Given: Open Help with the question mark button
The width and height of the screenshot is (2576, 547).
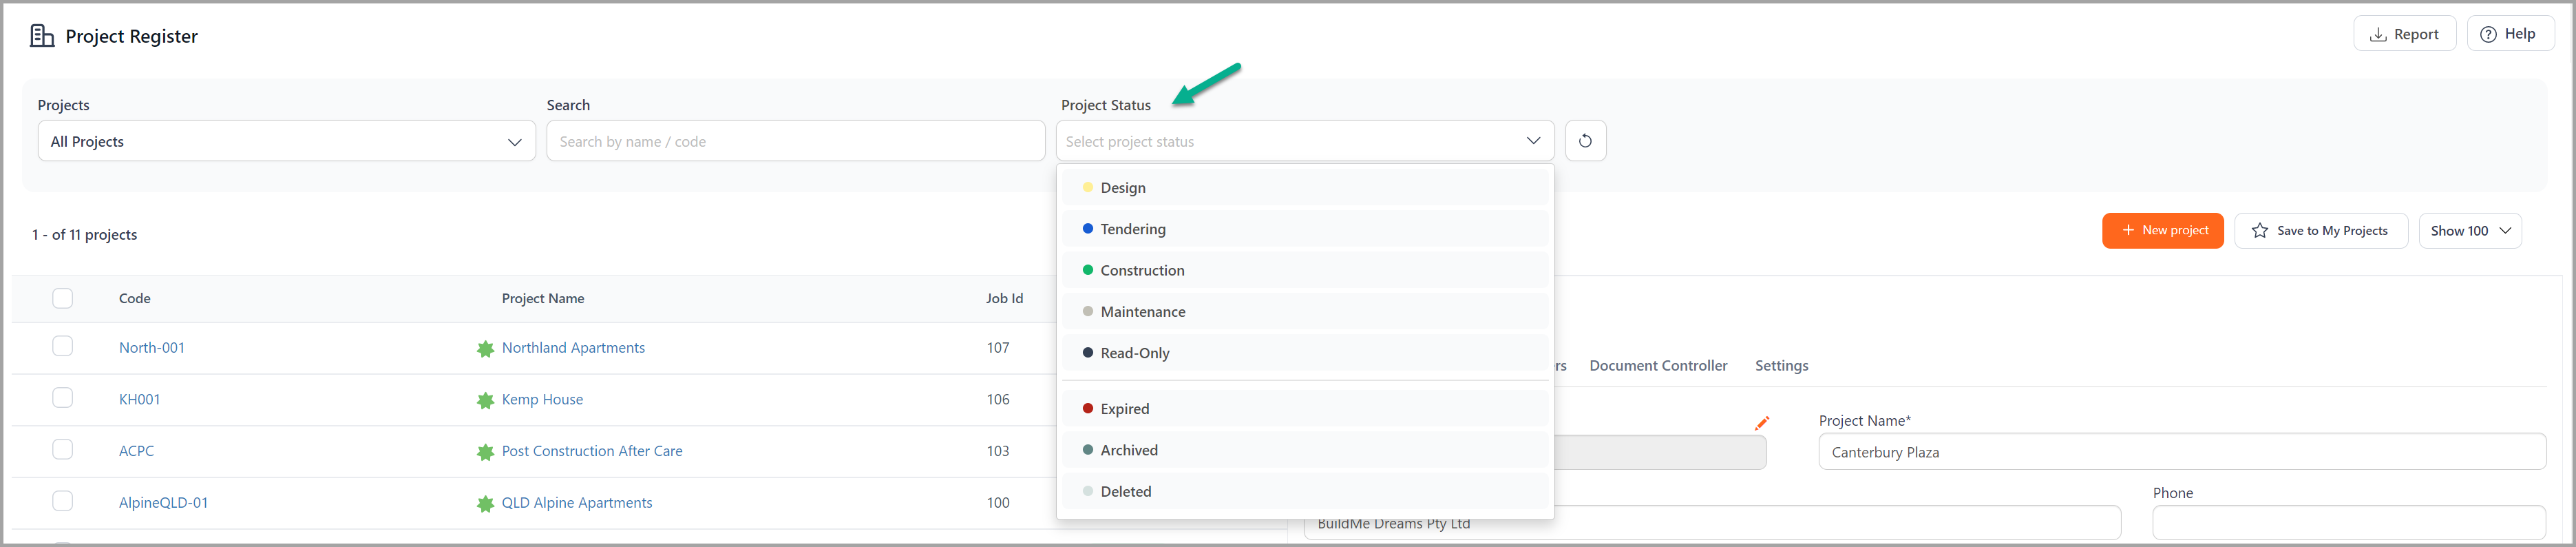Looking at the screenshot, I should pyautogui.click(x=2509, y=34).
